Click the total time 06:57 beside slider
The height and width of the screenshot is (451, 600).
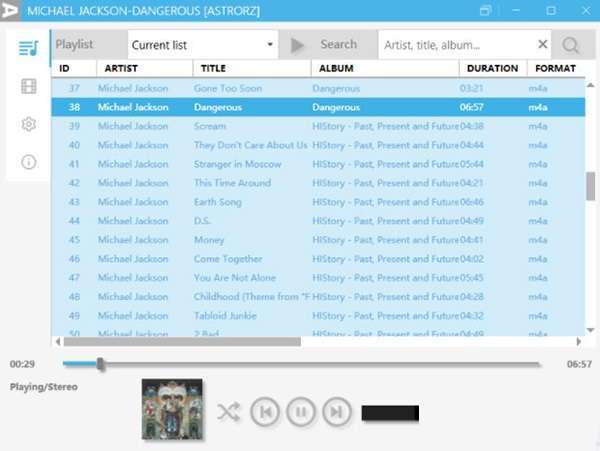[x=579, y=364]
